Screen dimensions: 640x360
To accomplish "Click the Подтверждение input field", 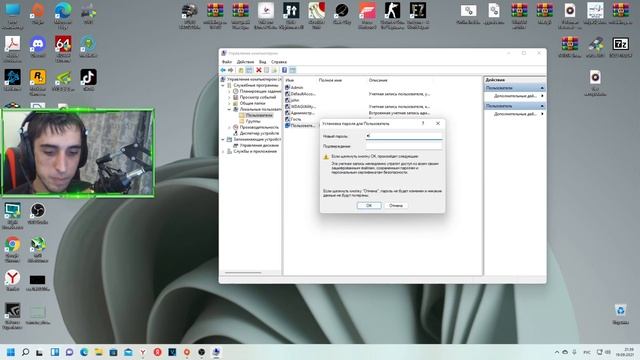I will (404, 146).
